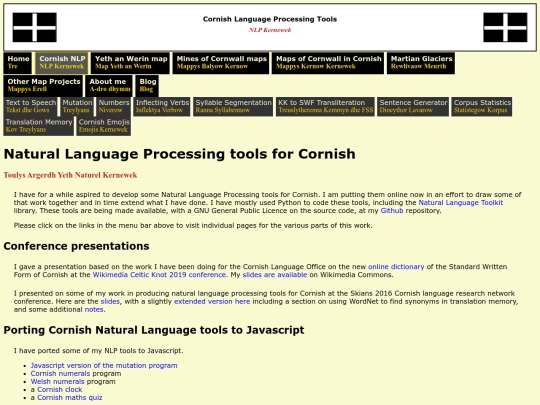Click 'I have ported some of my NLP tools' text
The width and height of the screenshot is (540, 405).
[98, 351]
